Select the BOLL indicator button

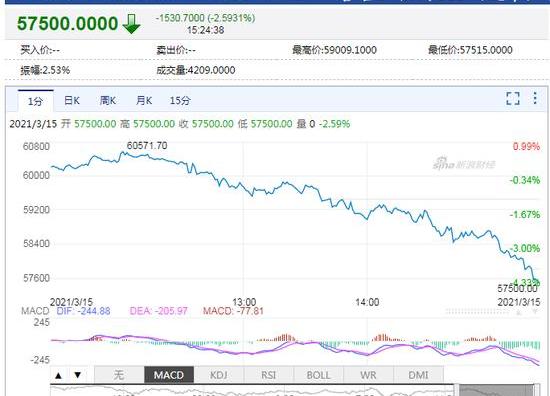(x=318, y=375)
